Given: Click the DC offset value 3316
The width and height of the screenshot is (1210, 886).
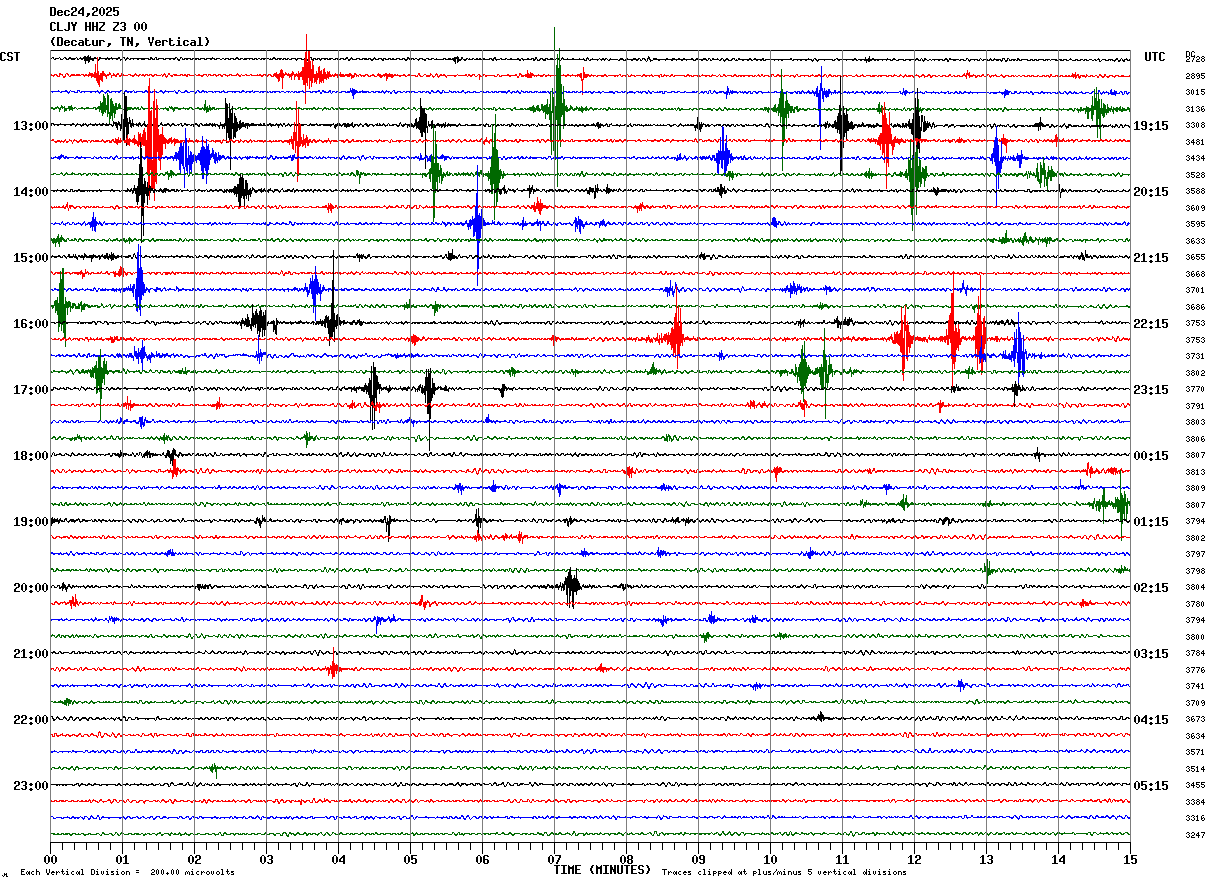Looking at the screenshot, I should coord(1195,818).
